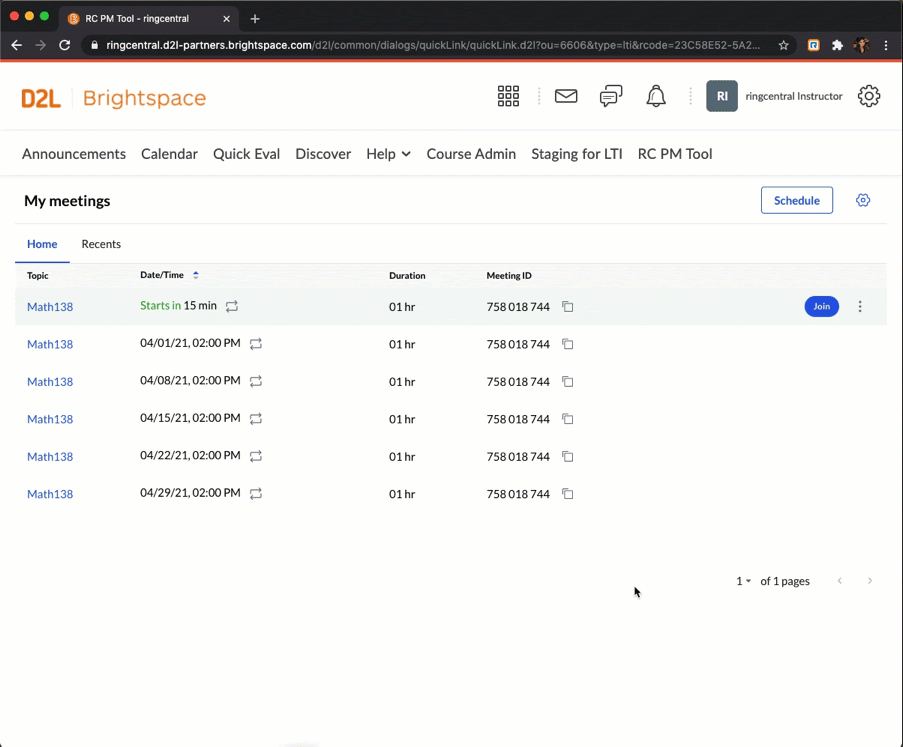This screenshot has height=747, width=903.
Task: Open the Brightspace settings gear
Action: point(868,96)
